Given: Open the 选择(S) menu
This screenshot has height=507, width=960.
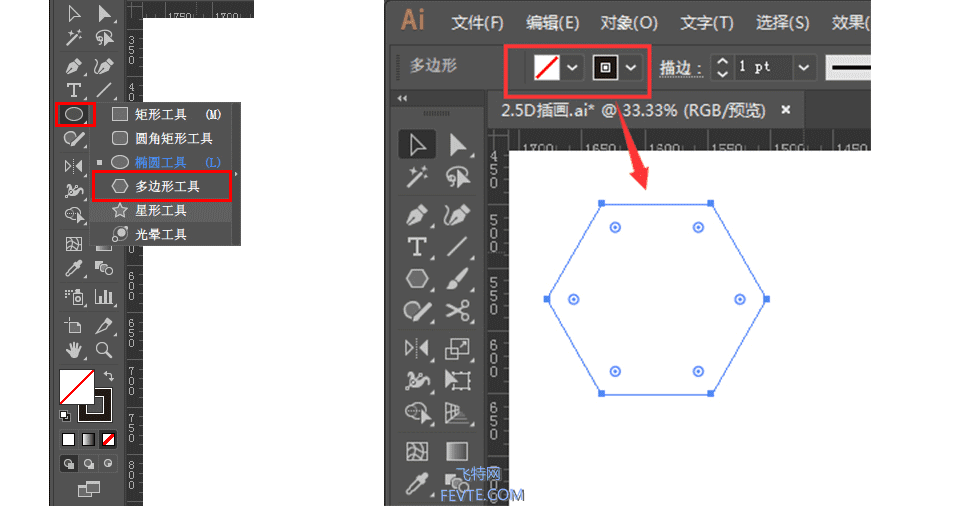Looking at the screenshot, I should [782, 23].
